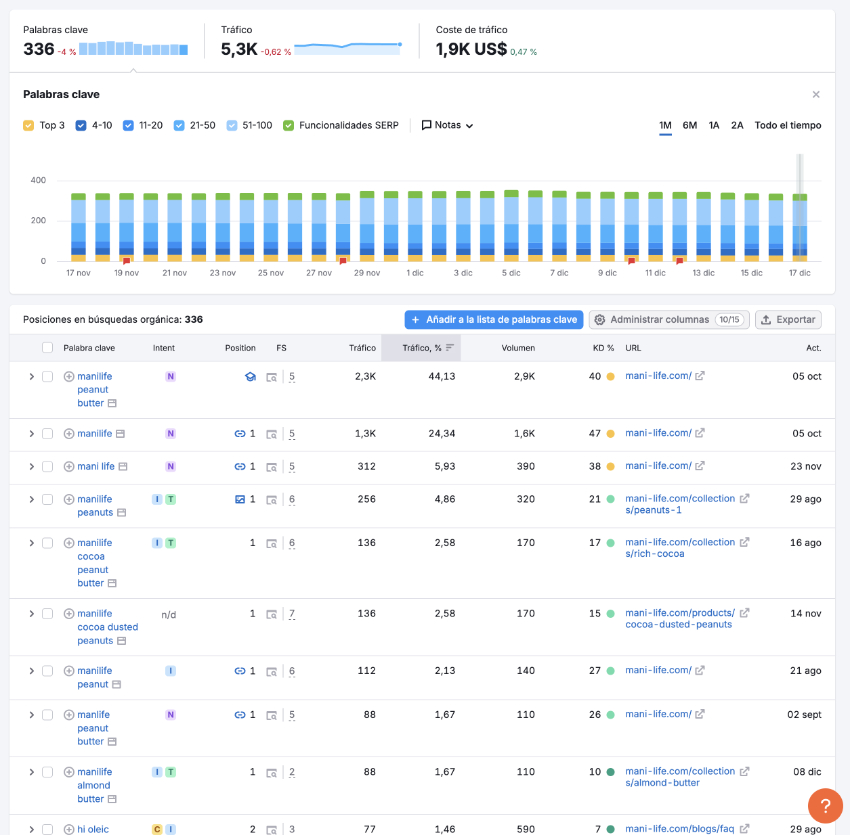850x835 pixels.
Task: Click the orange help question mark button
Action: click(825, 806)
